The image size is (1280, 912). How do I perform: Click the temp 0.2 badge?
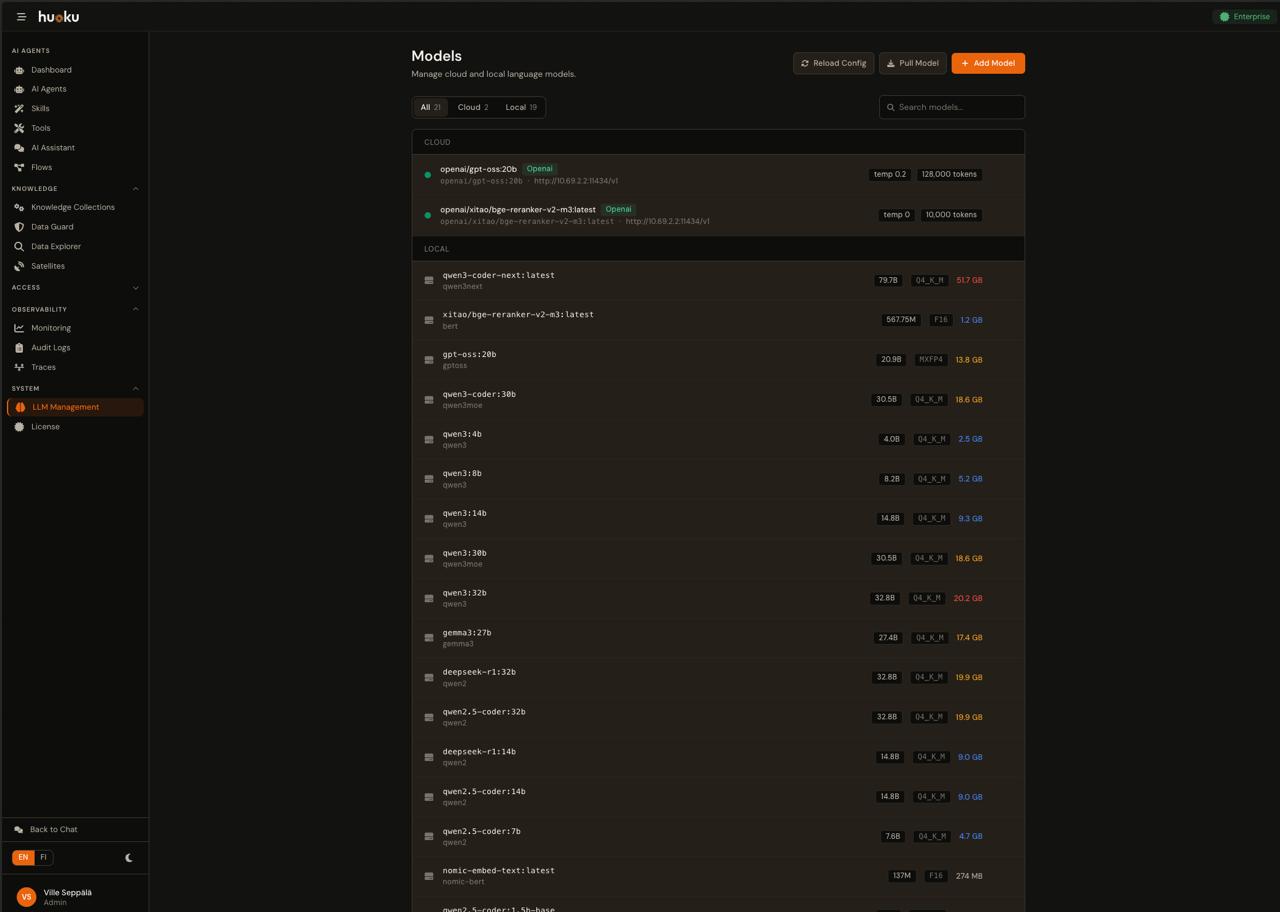(890, 175)
